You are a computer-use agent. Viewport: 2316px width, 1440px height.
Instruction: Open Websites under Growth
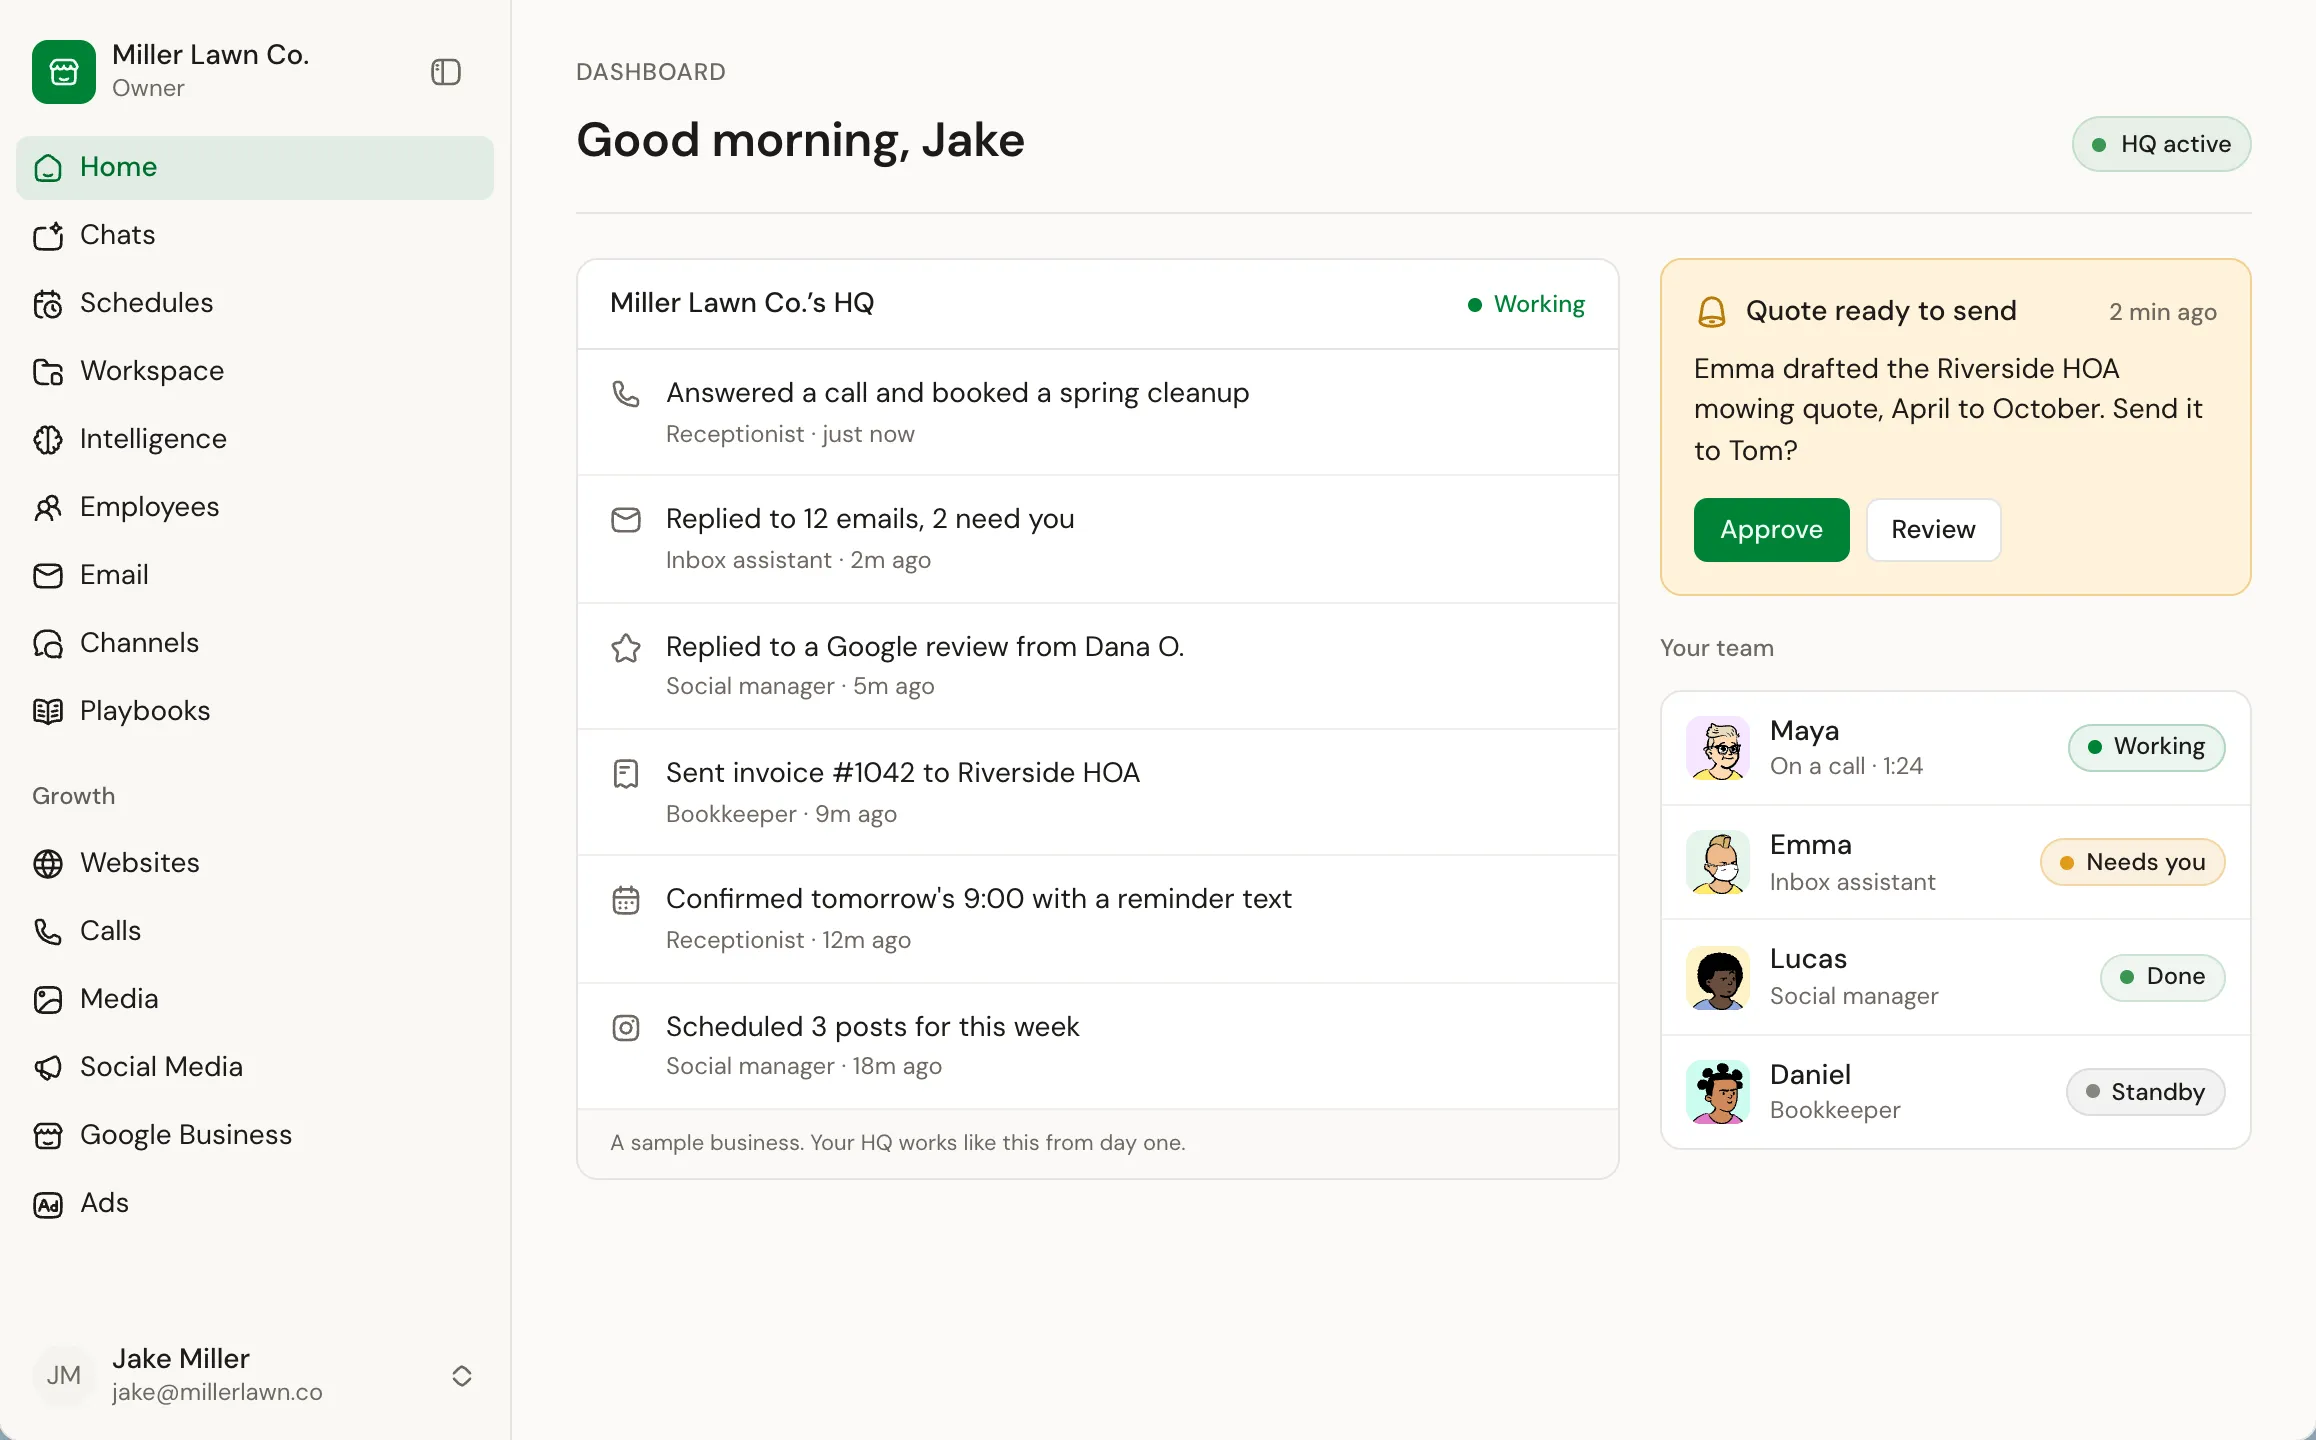pyautogui.click(x=255, y=863)
